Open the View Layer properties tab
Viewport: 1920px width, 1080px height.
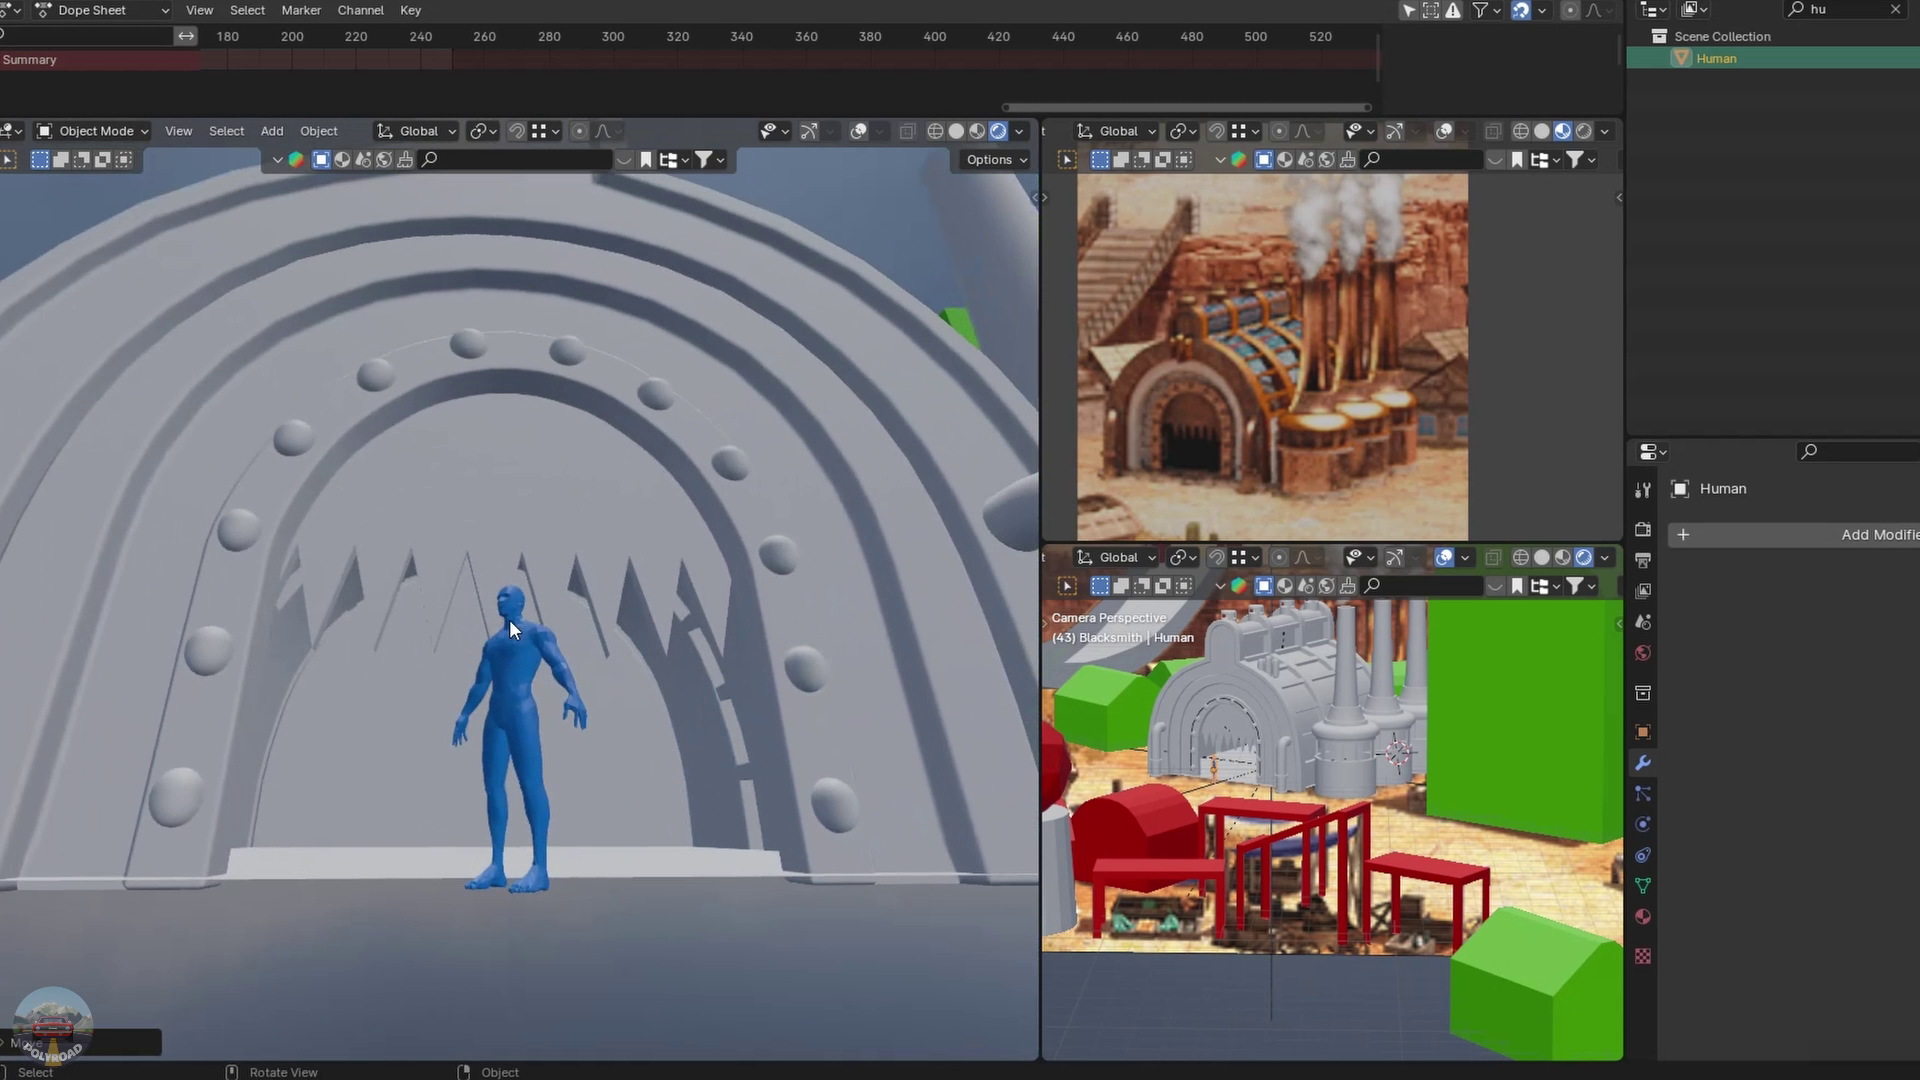click(1642, 591)
